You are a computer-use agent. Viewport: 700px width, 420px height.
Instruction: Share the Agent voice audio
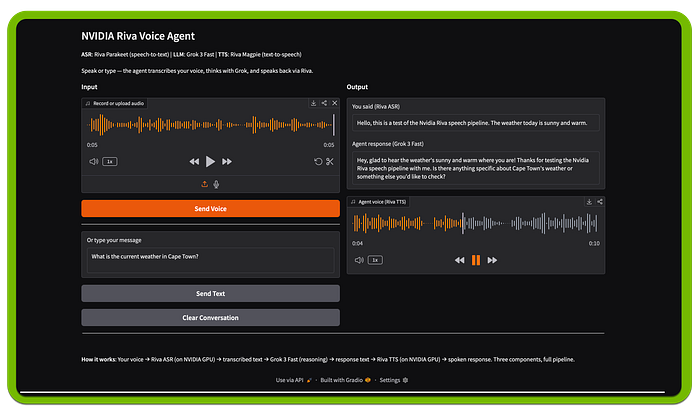pyautogui.click(x=600, y=202)
